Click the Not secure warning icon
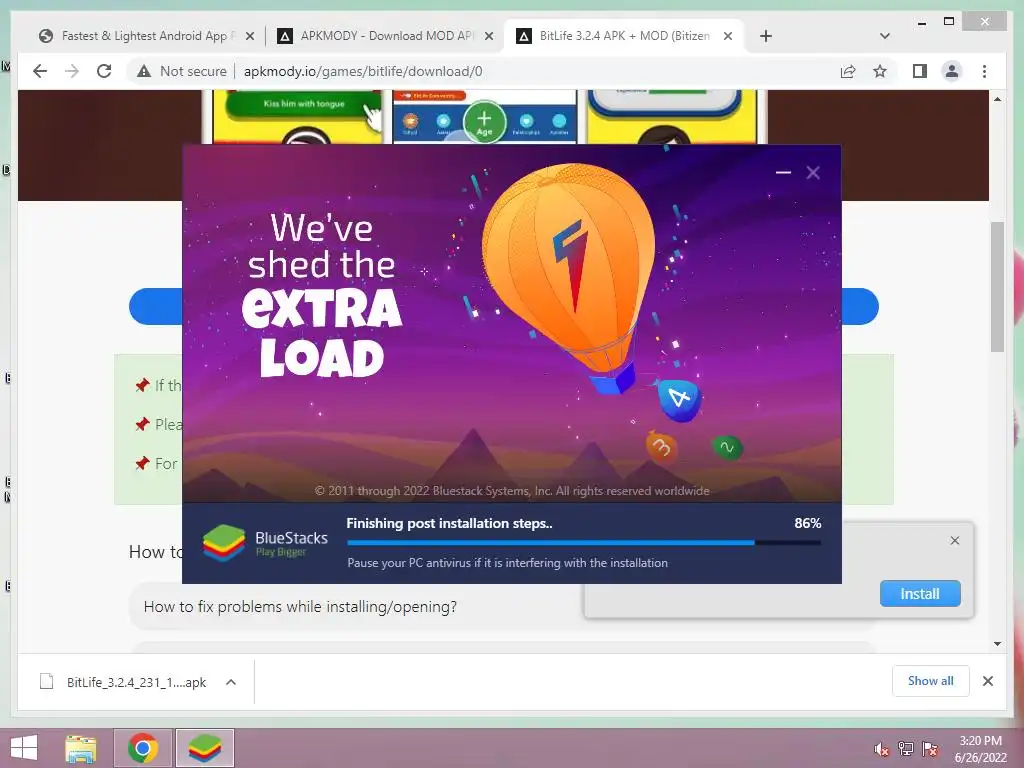This screenshot has height=768, width=1024. 144,71
